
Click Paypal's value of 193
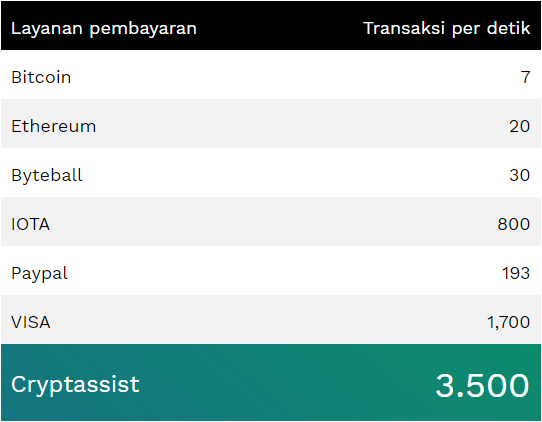point(516,273)
